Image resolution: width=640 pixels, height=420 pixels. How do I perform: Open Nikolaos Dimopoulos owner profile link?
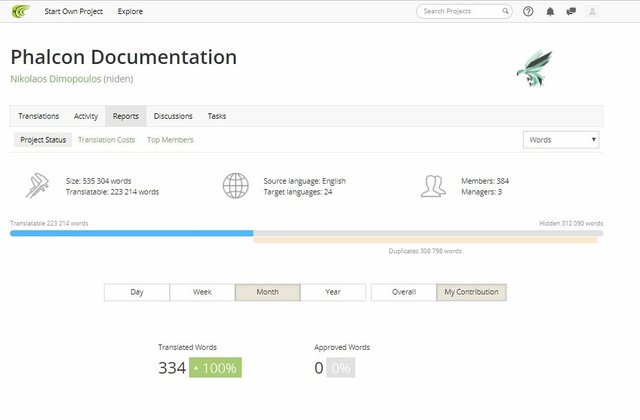tap(56, 79)
